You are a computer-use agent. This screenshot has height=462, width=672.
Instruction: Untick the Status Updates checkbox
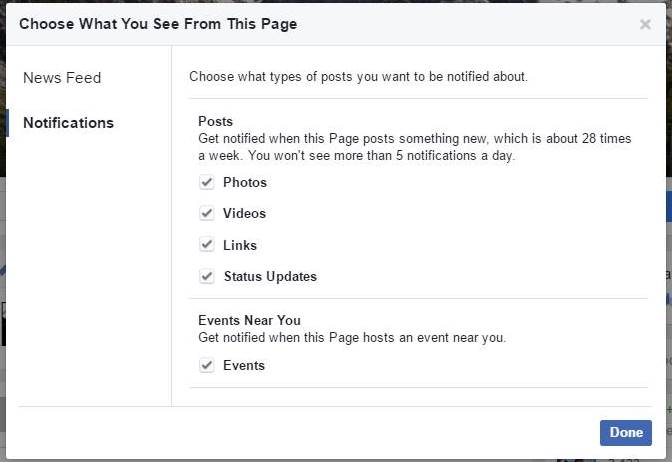coord(207,276)
